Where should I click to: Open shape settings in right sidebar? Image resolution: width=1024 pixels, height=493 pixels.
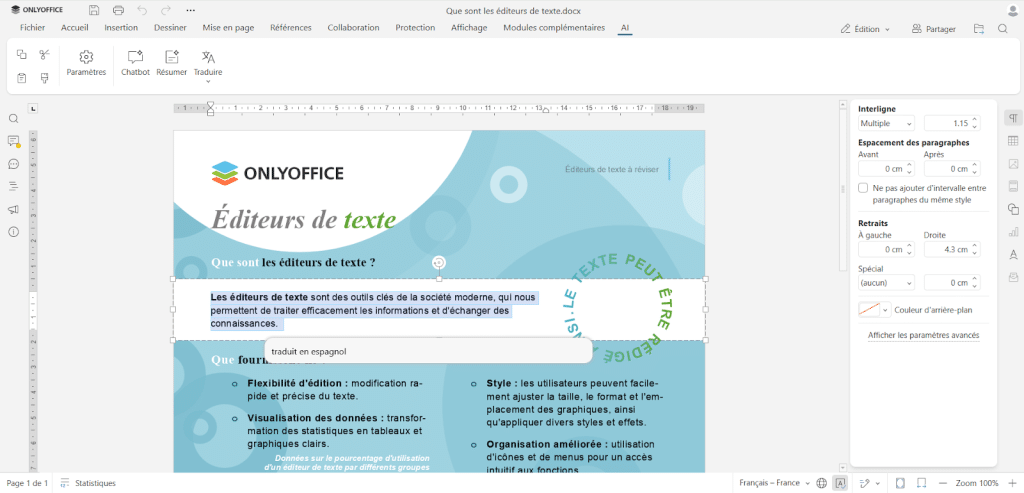[1013, 208]
